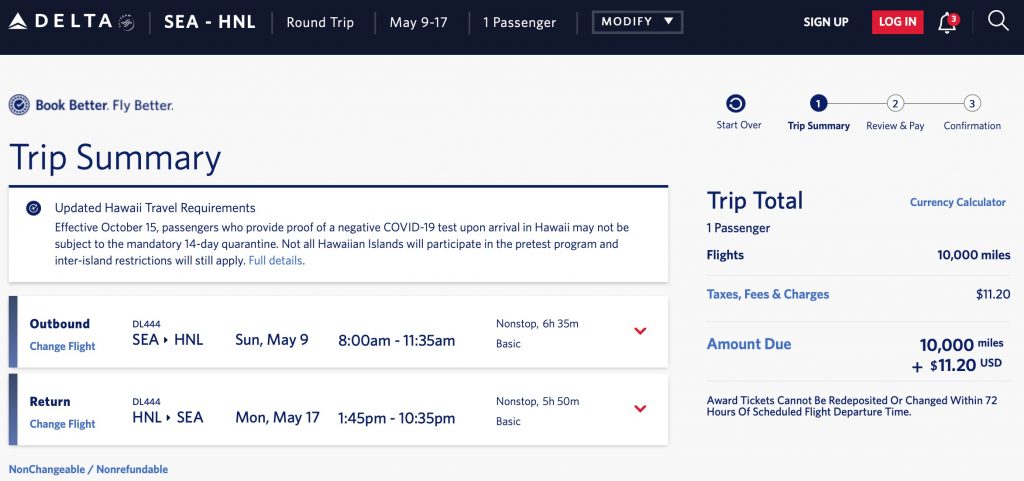This screenshot has height=481, width=1024.
Task: Click Hawaii Travel Requirements notice icon
Action: (x=34, y=209)
